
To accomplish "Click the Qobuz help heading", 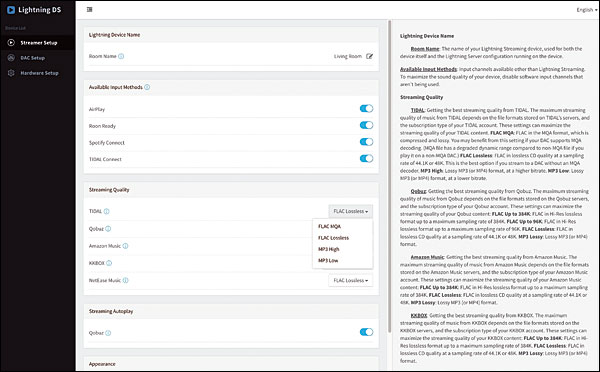I will click(418, 191).
